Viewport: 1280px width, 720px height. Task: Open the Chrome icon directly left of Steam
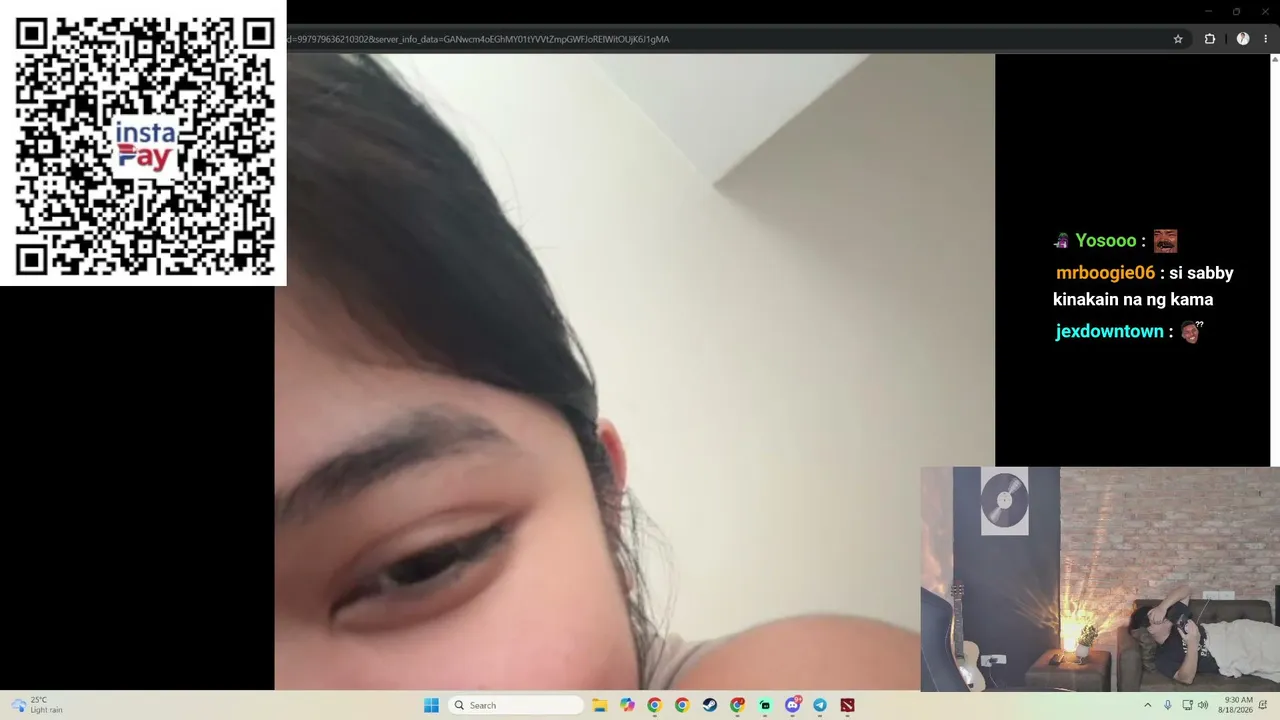682,705
